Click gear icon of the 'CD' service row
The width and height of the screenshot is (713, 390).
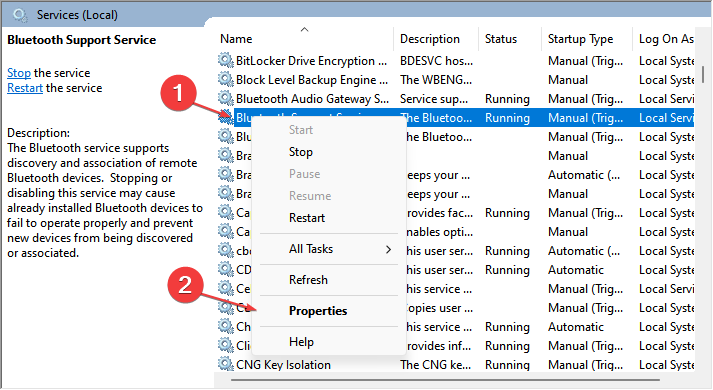pyautogui.click(x=226, y=269)
